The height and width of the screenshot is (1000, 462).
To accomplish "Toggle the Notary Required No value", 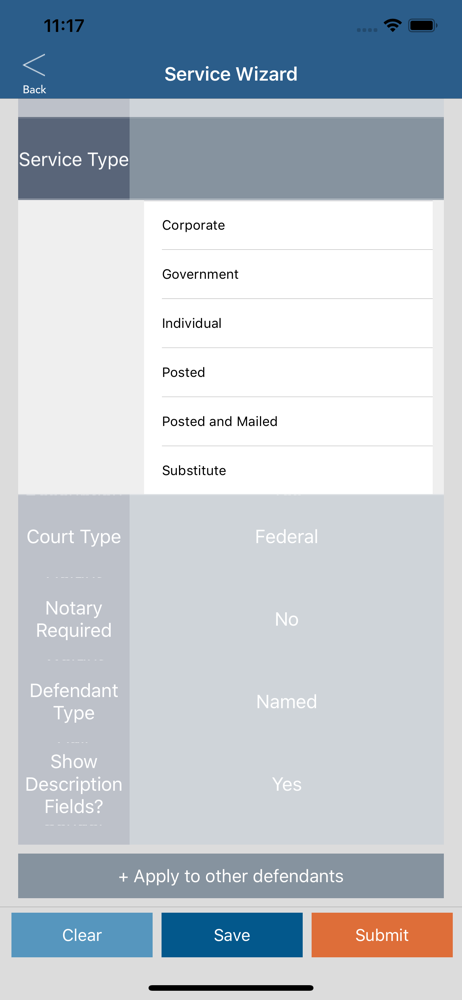I will [x=287, y=619].
